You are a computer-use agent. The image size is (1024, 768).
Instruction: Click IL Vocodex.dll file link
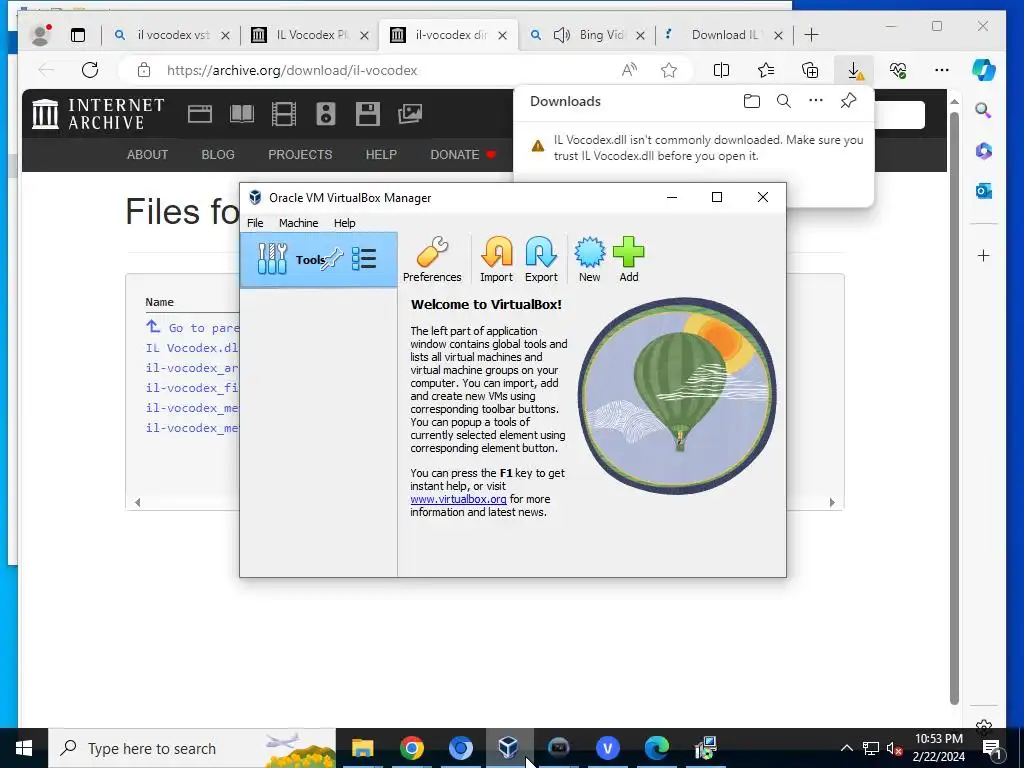pos(192,348)
